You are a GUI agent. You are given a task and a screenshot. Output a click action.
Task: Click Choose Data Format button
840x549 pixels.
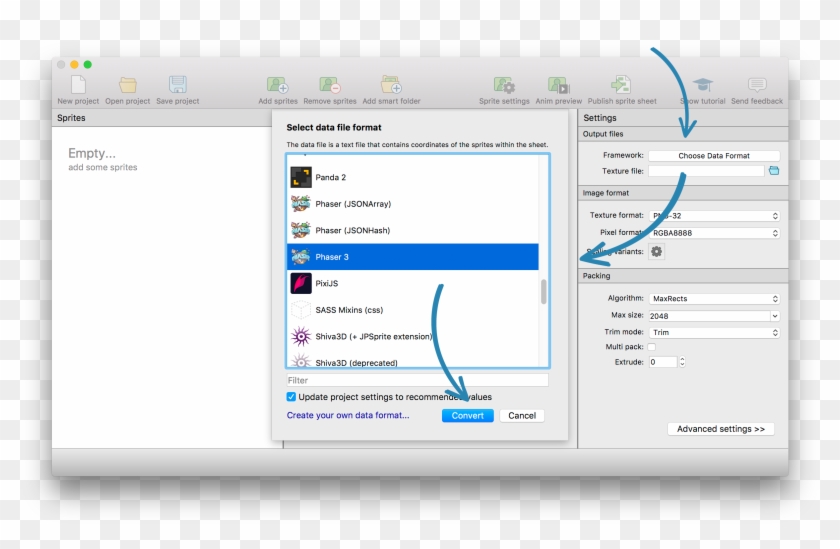click(x=714, y=156)
